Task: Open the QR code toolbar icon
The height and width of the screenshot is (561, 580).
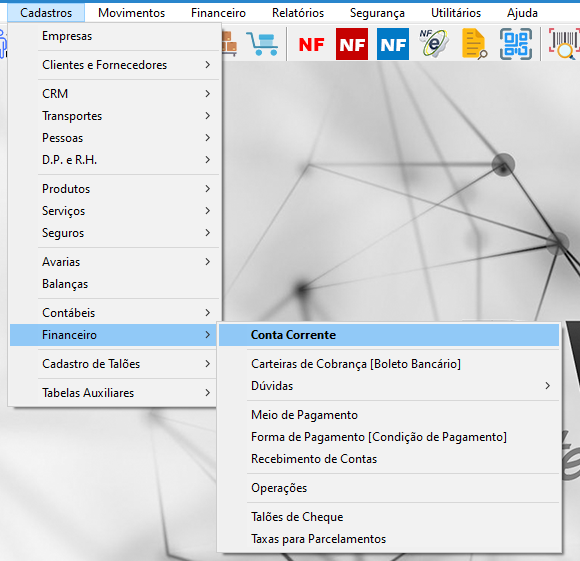Action: 516,44
